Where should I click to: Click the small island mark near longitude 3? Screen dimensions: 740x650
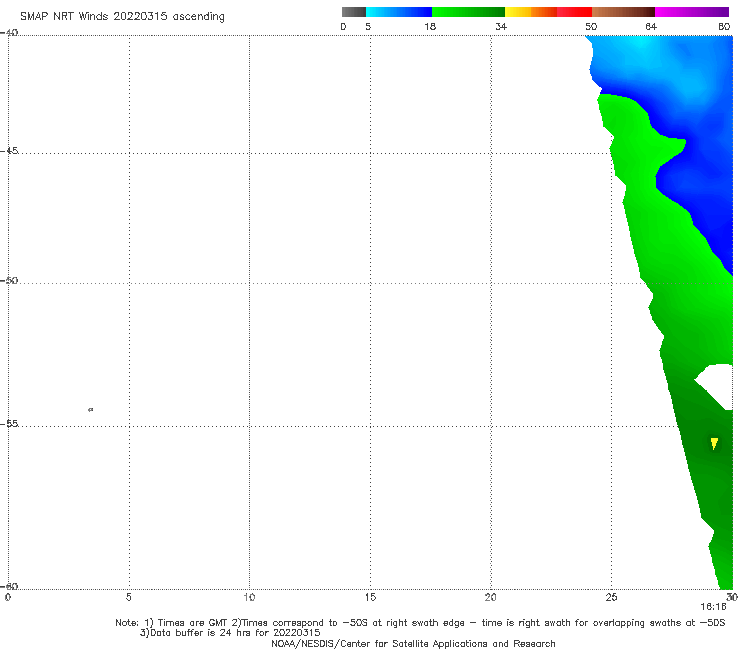point(91,409)
